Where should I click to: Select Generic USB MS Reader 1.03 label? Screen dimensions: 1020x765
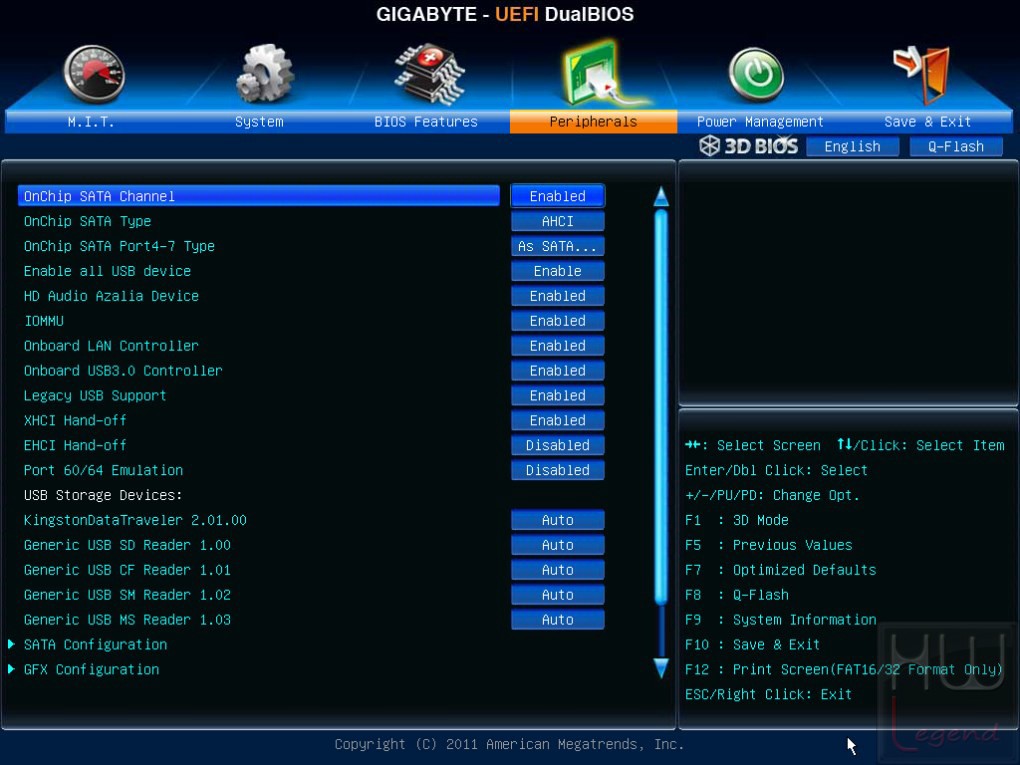(128, 619)
